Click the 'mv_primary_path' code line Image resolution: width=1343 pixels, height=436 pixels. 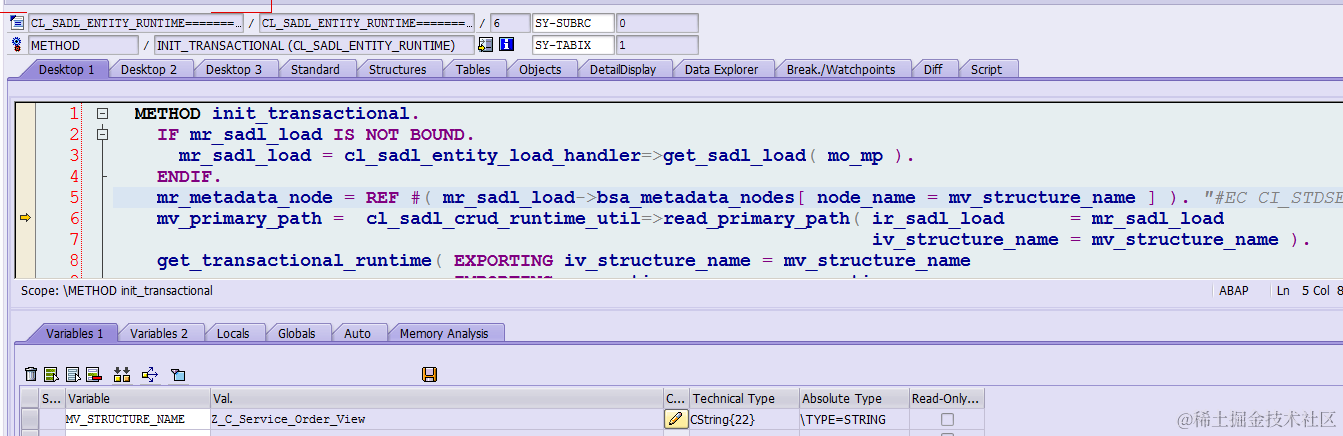pyautogui.click(x=690, y=218)
